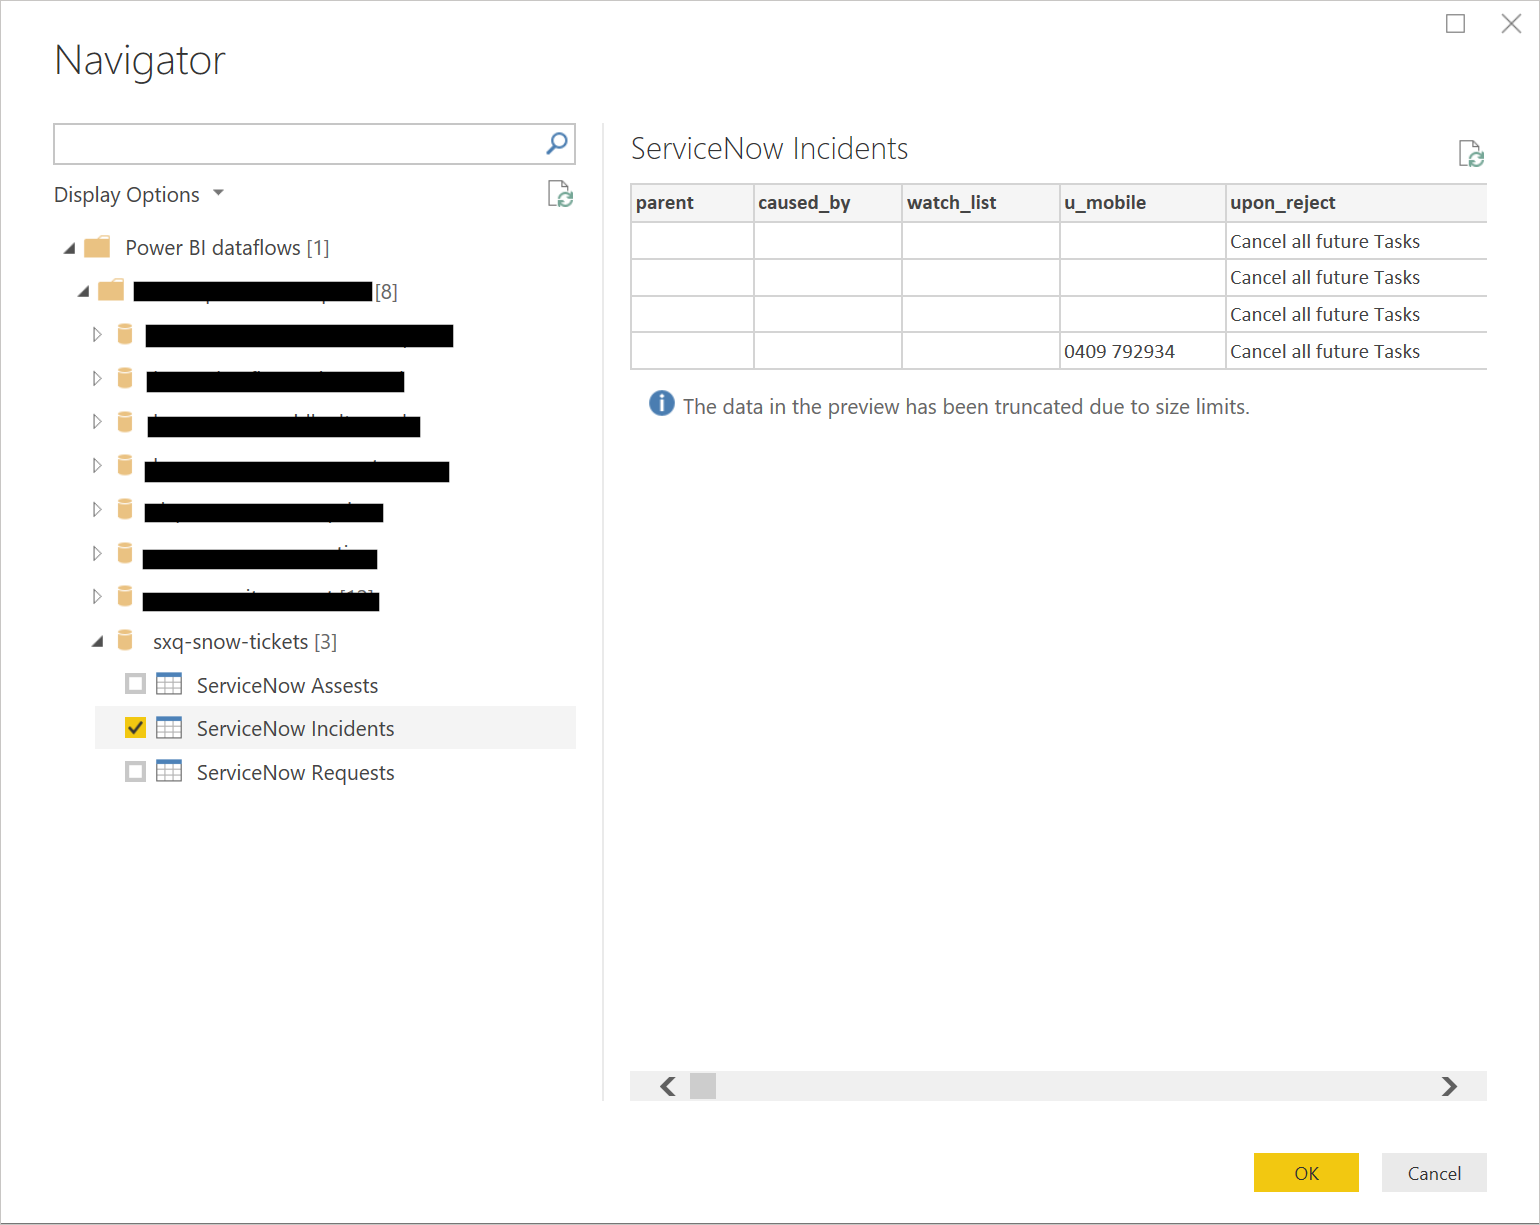Maximize the Navigator window

click(x=1456, y=23)
